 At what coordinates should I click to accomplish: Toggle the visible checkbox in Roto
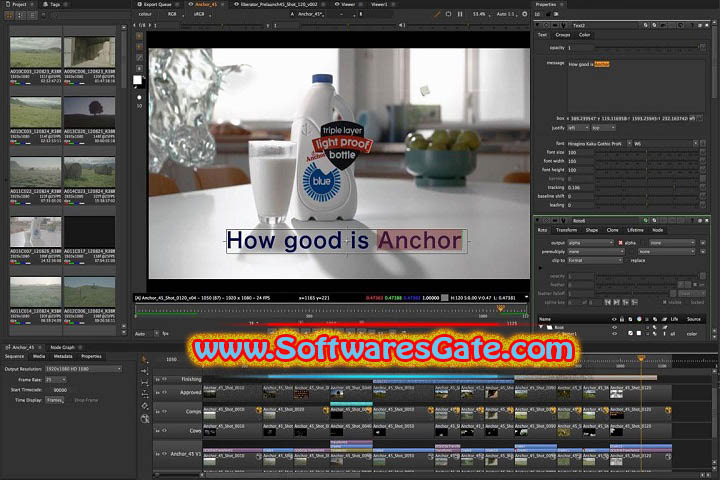pos(665,302)
